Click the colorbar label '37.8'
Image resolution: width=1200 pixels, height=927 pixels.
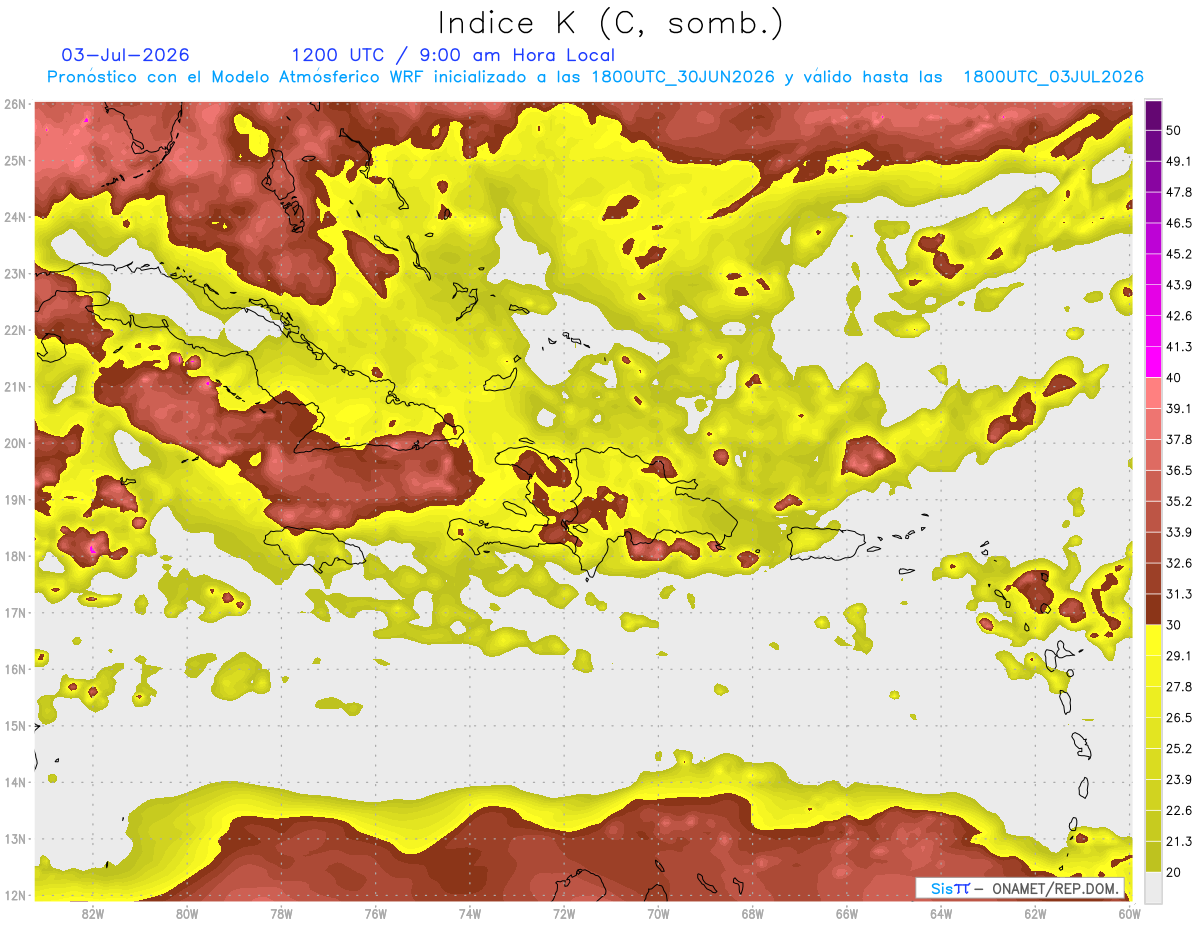(1178, 439)
